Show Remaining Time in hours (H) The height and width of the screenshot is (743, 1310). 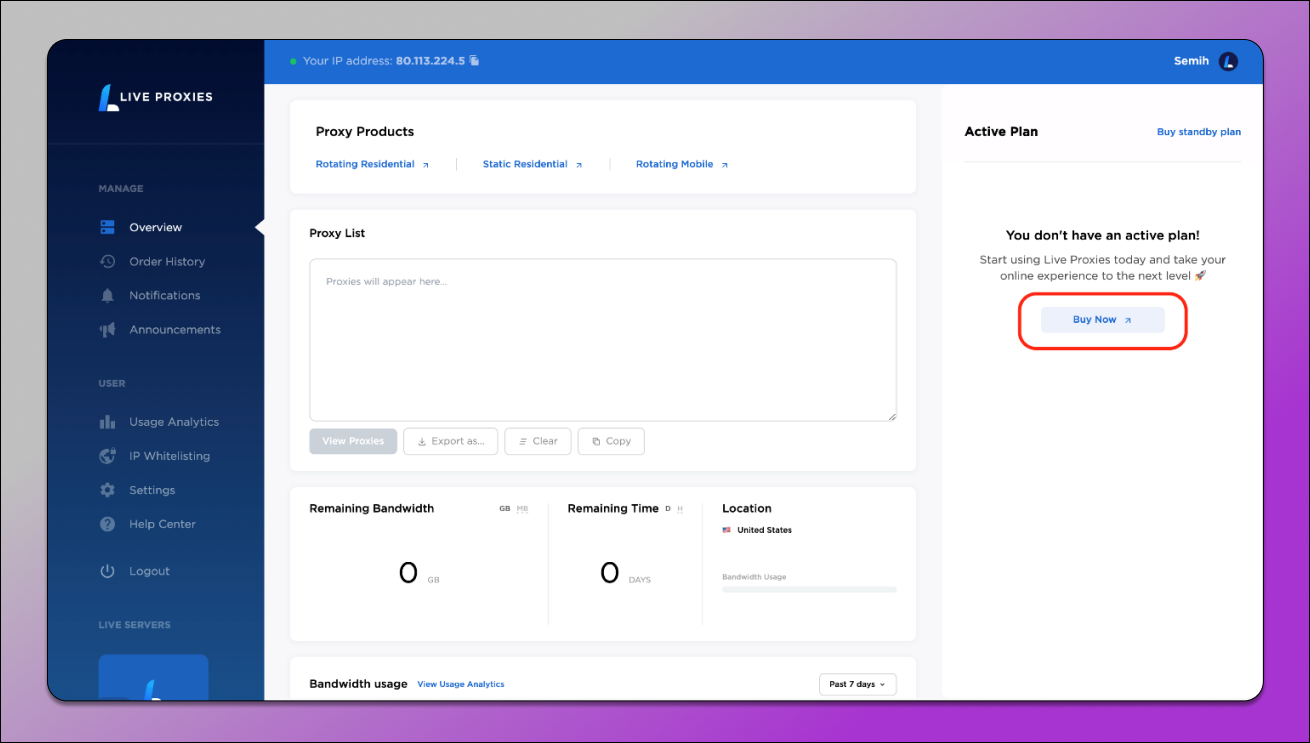pos(680,509)
